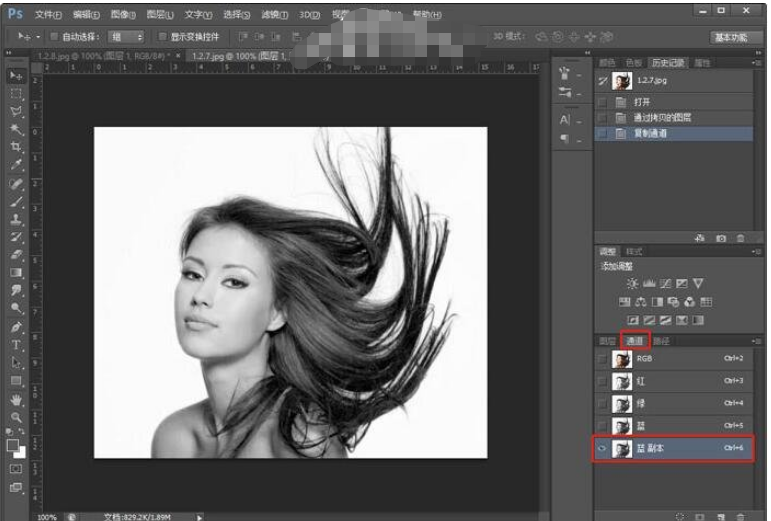Screen dimensions: 771x521
Task: Select the 通过拷贝的图层 history step
Action: point(662,117)
